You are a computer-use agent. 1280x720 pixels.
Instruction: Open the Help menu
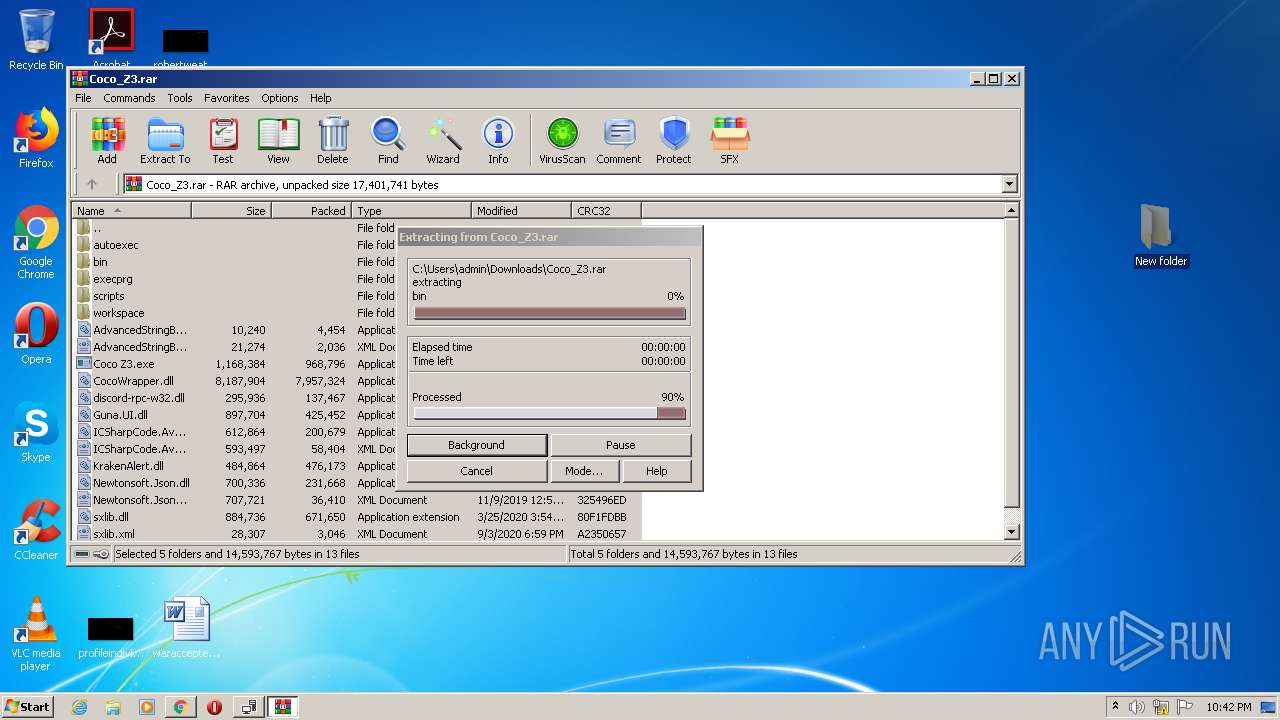pos(320,98)
